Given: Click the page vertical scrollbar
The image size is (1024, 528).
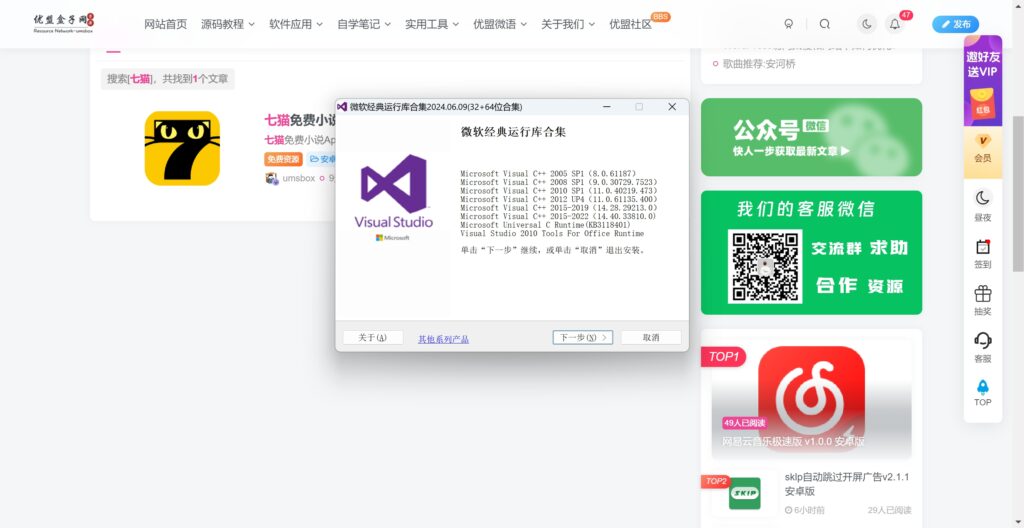Looking at the screenshot, I should coord(1017,193).
